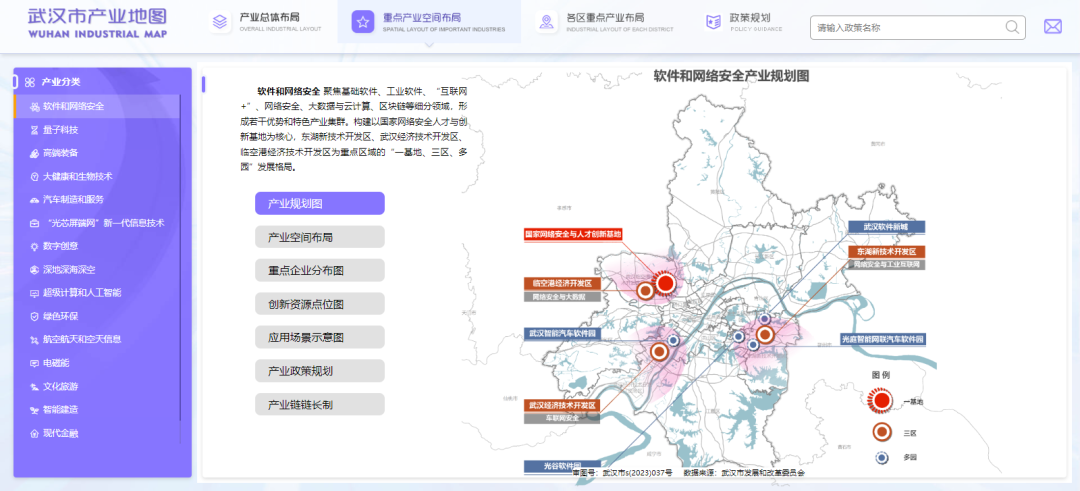Open the 产业总体布局 tab
Screen dimensions: 1080x491
265,22
